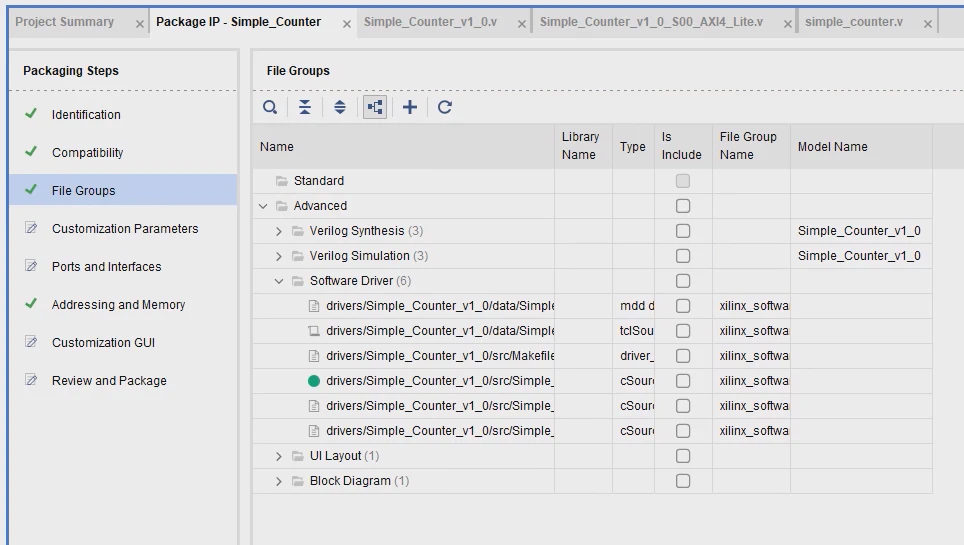Click the Search icon in File Groups toolbar

(x=270, y=107)
